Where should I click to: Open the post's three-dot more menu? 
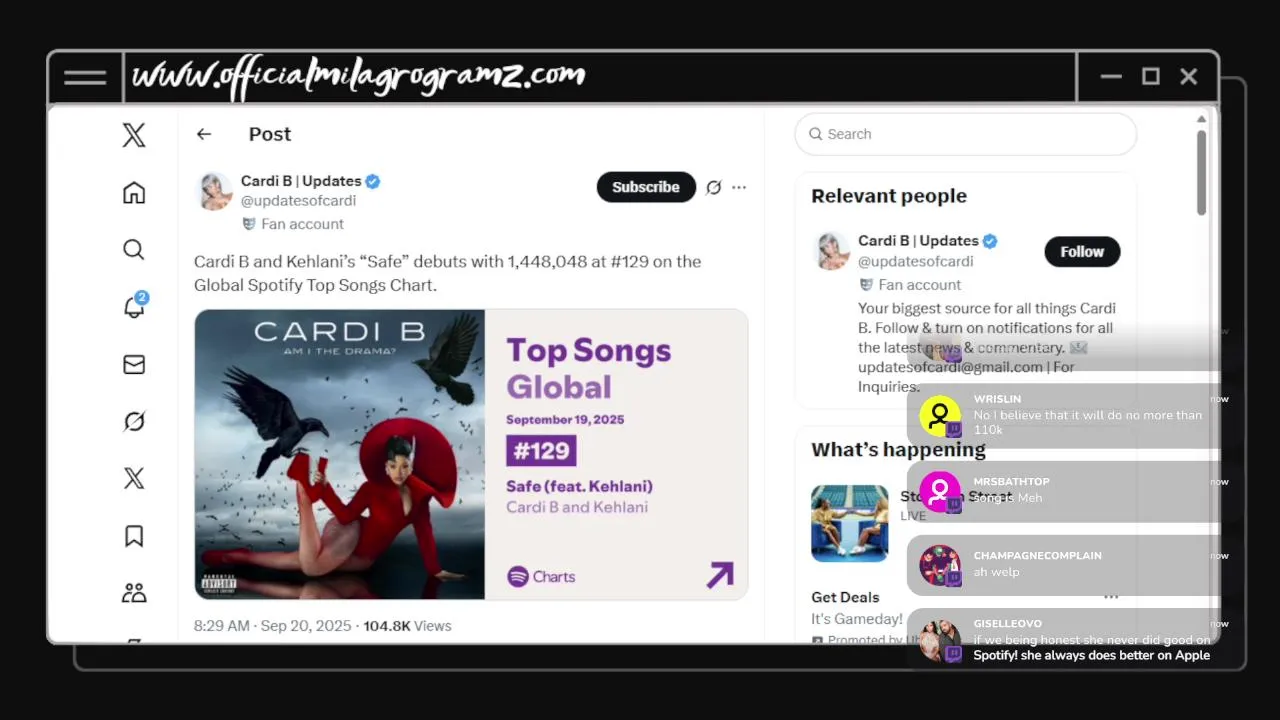pyautogui.click(x=739, y=187)
